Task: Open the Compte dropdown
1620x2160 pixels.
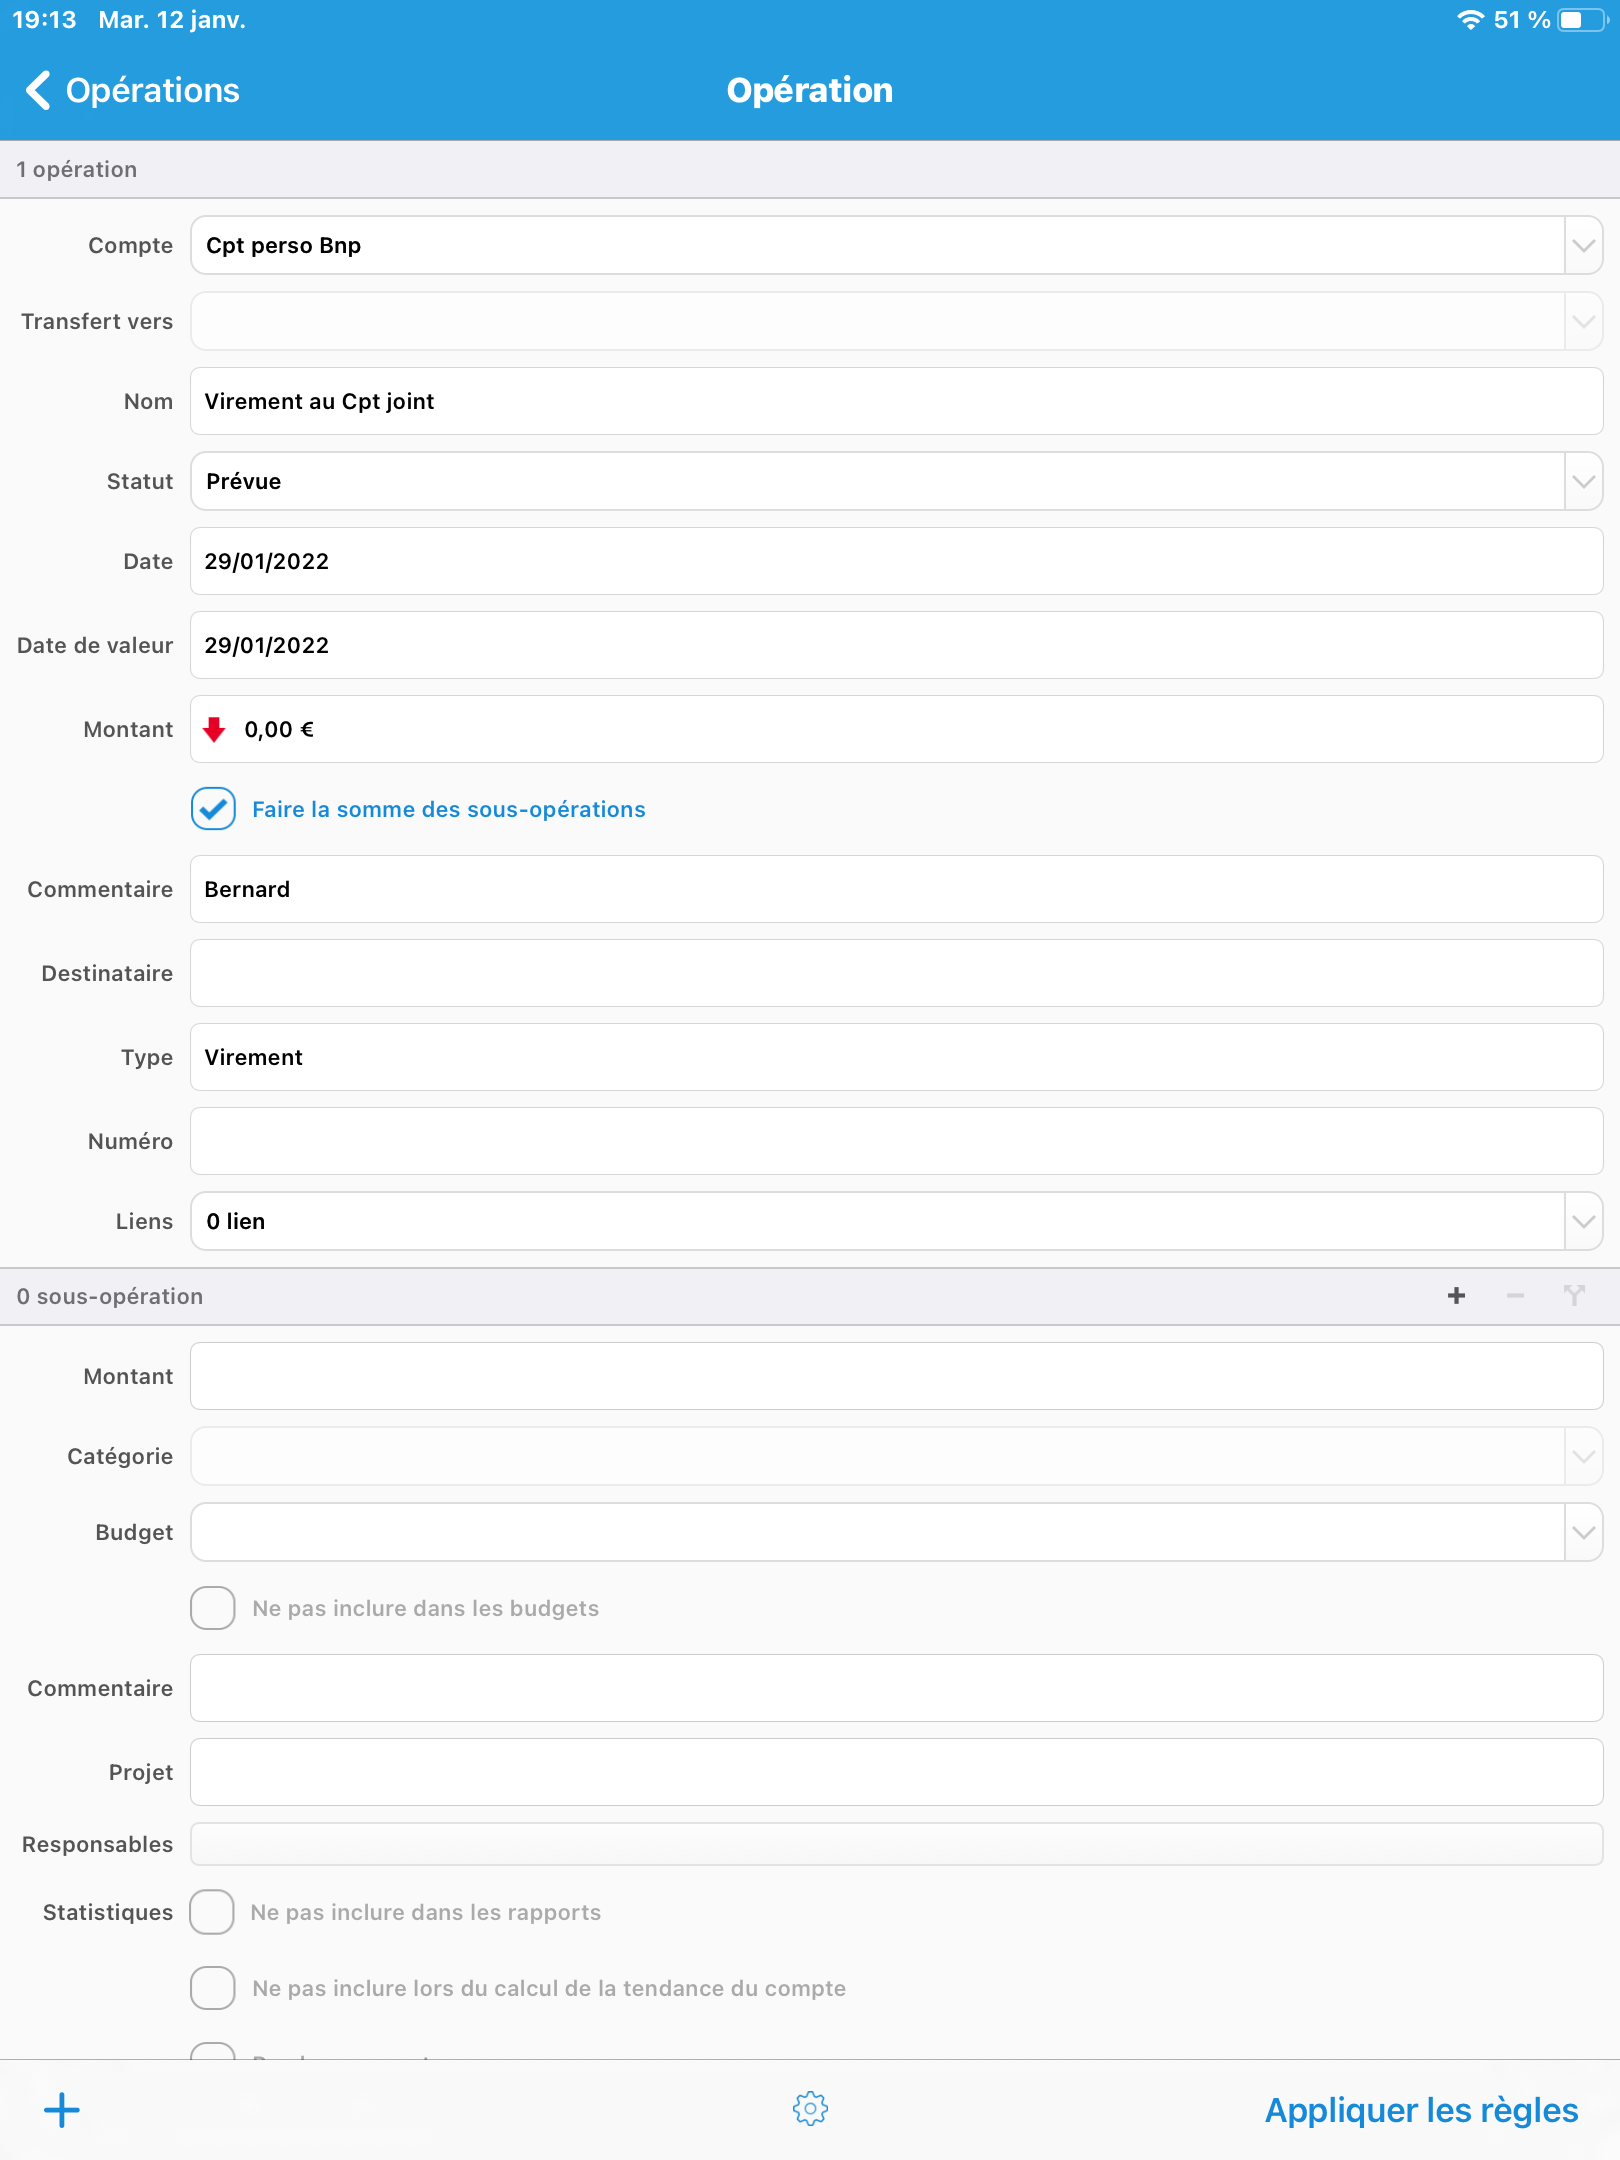Action: (1583, 246)
